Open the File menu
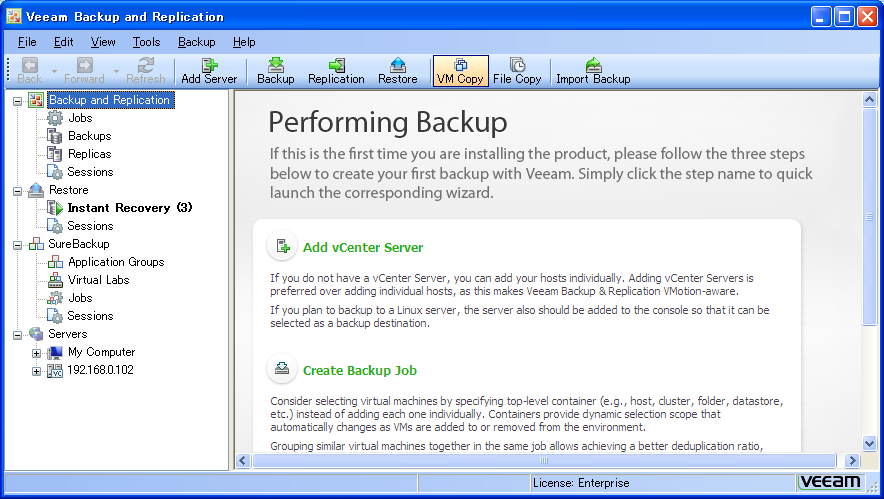Image resolution: width=884 pixels, height=499 pixels. point(27,42)
